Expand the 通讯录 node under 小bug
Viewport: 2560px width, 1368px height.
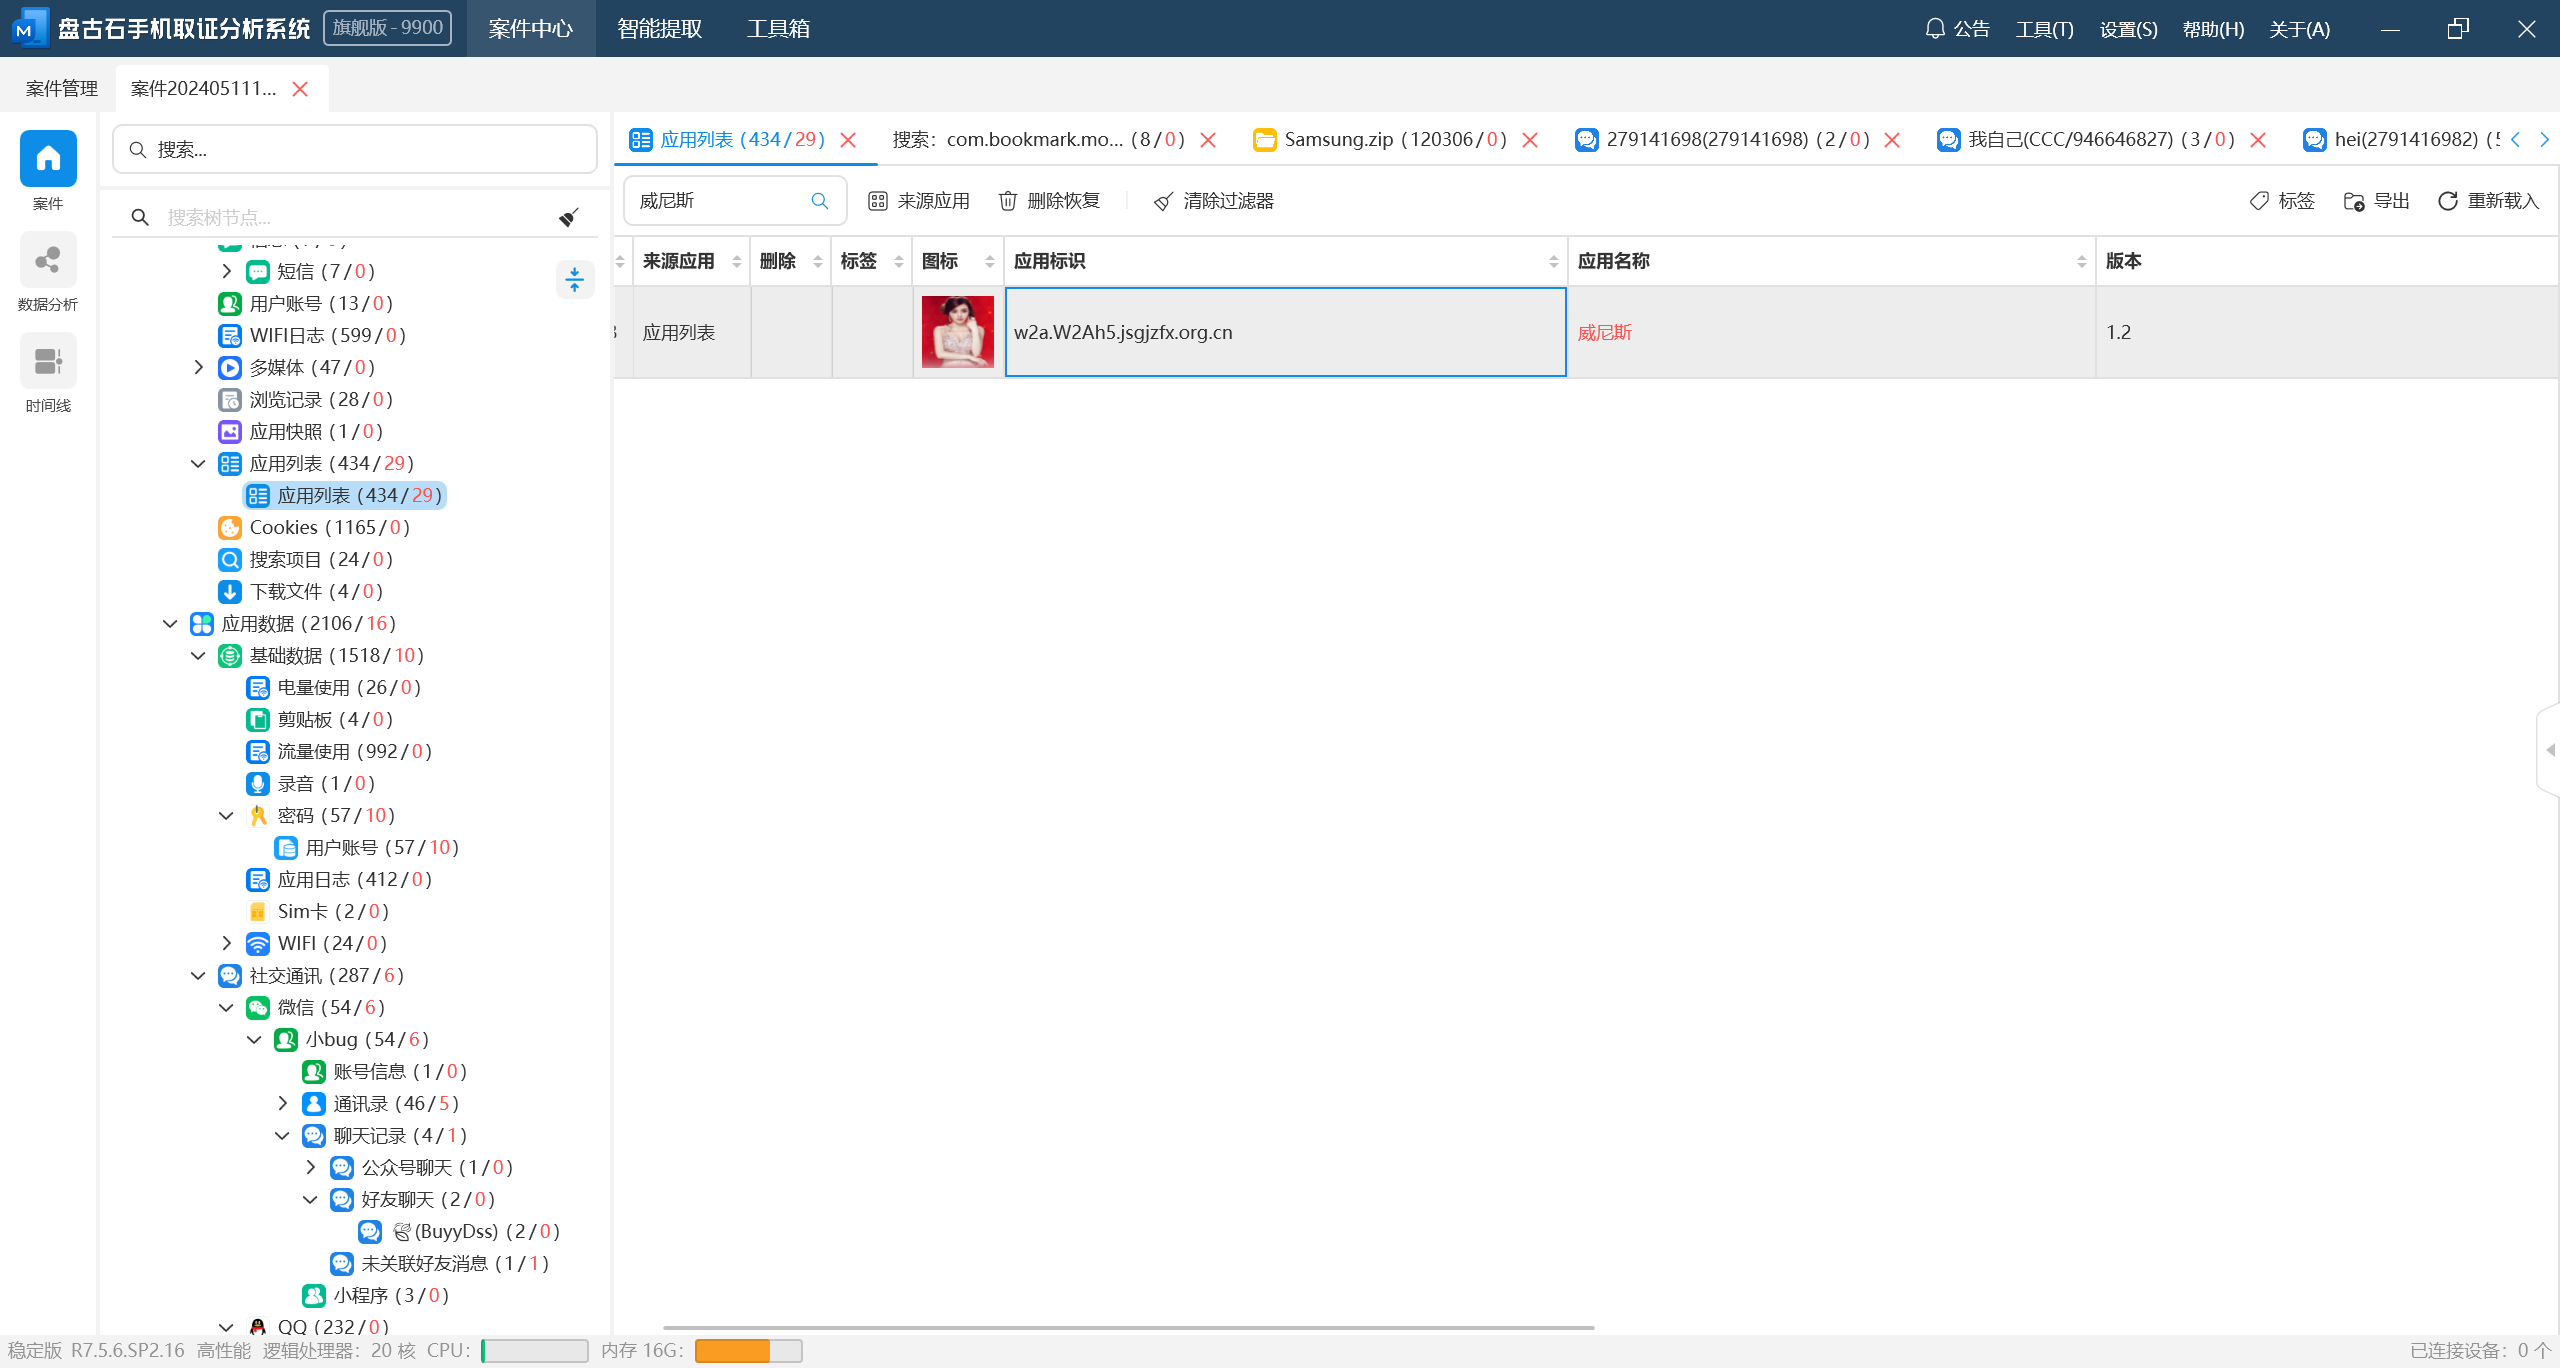(282, 1103)
